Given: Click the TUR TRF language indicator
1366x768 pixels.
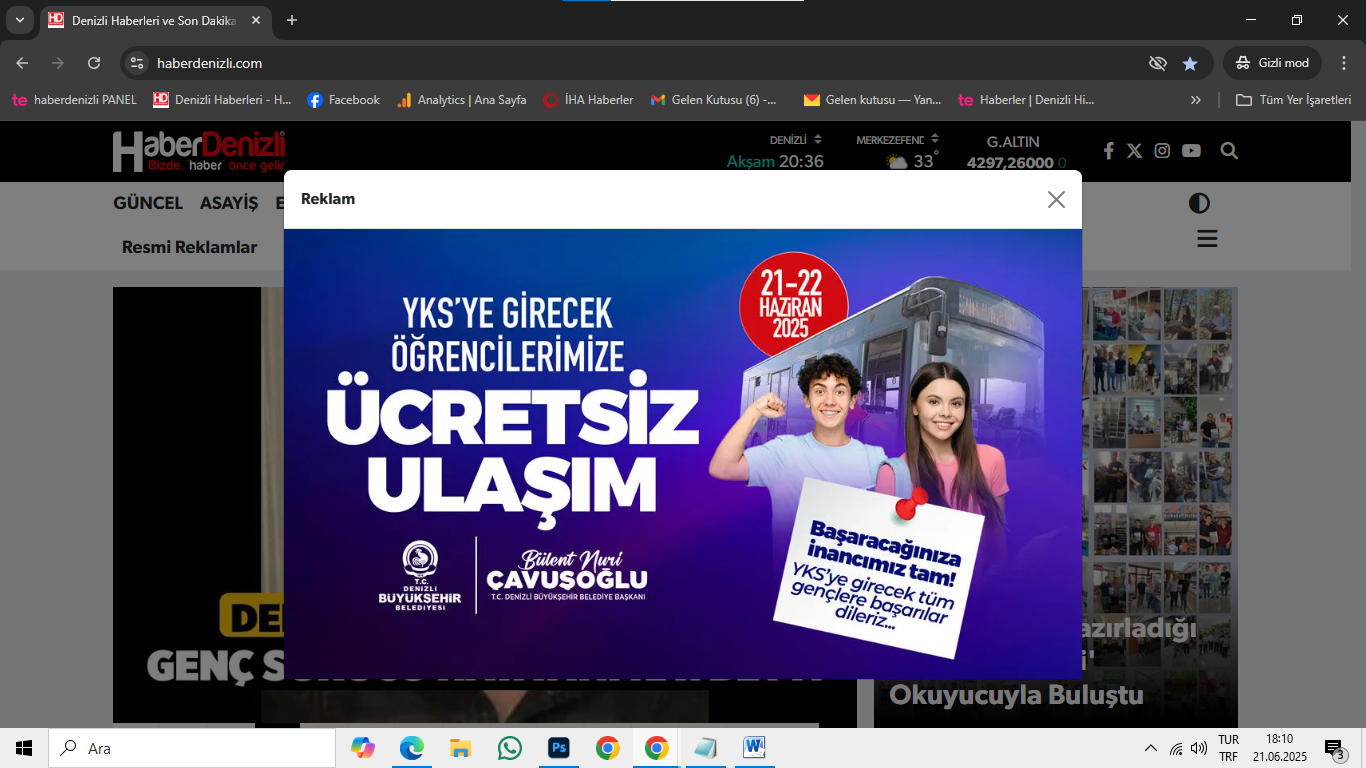Looking at the screenshot, I should 1228,748.
